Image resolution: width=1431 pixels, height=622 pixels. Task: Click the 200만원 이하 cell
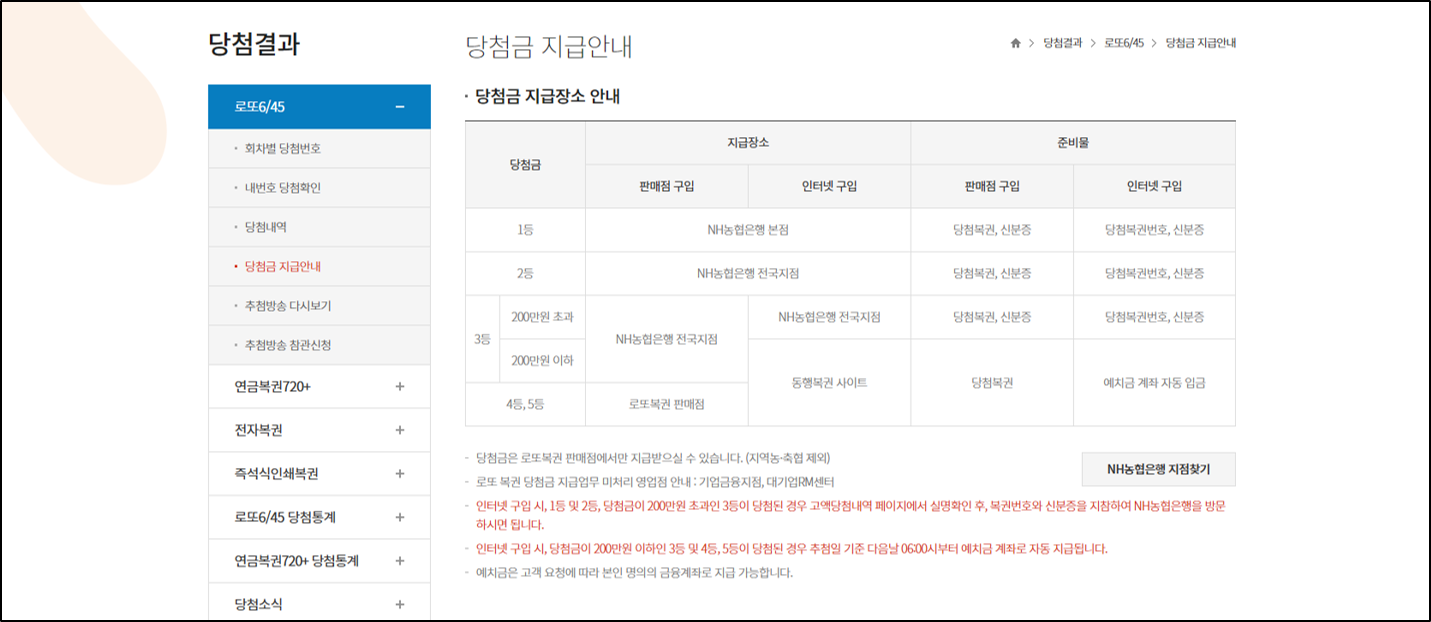pyautogui.click(x=542, y=360)
